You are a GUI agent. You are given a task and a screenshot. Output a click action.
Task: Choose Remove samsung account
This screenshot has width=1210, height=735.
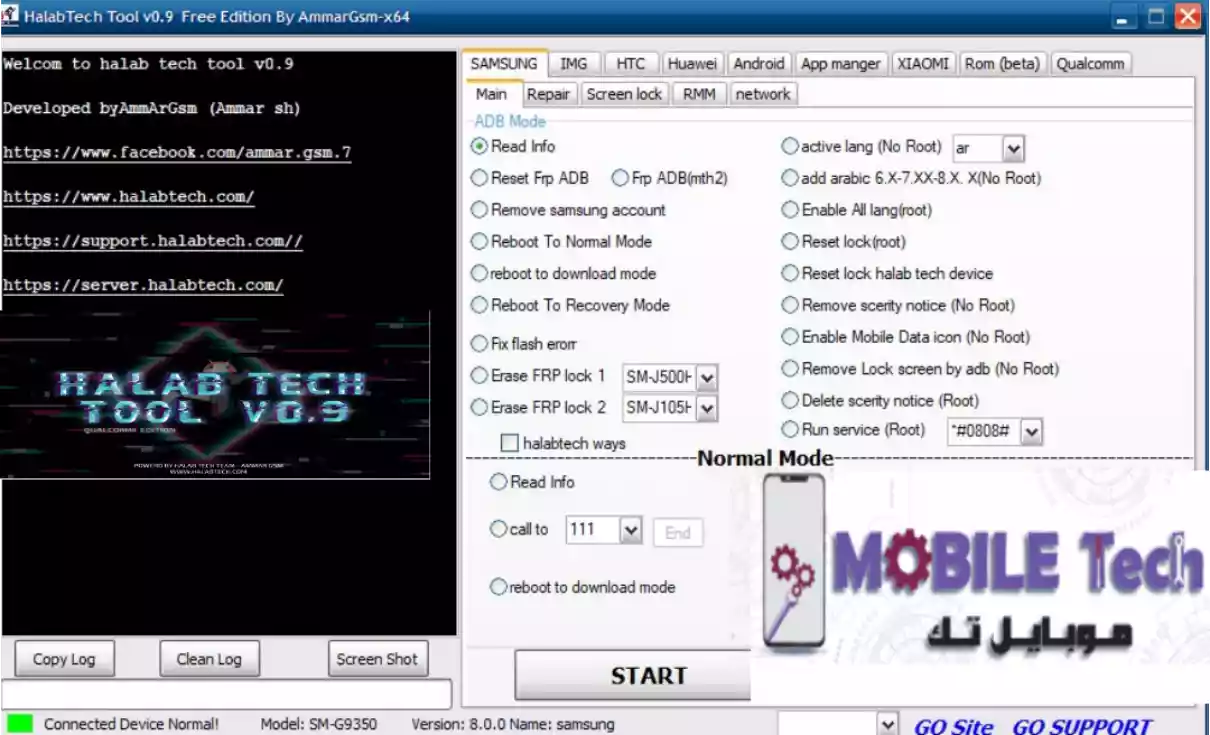568,210
